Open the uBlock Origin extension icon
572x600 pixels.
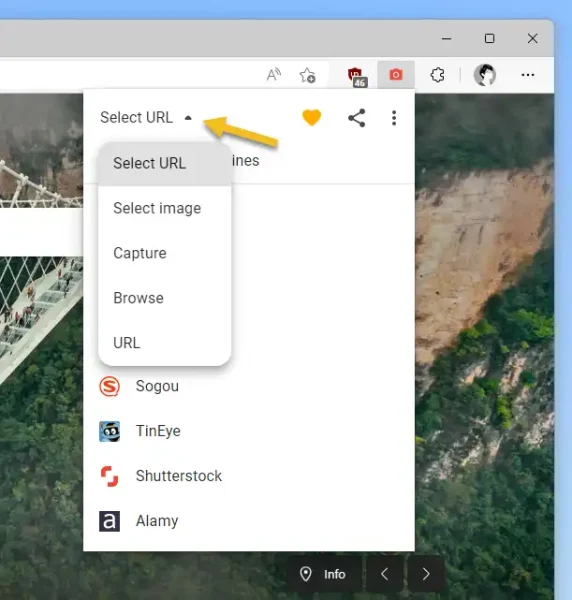(x=357, y=77)
